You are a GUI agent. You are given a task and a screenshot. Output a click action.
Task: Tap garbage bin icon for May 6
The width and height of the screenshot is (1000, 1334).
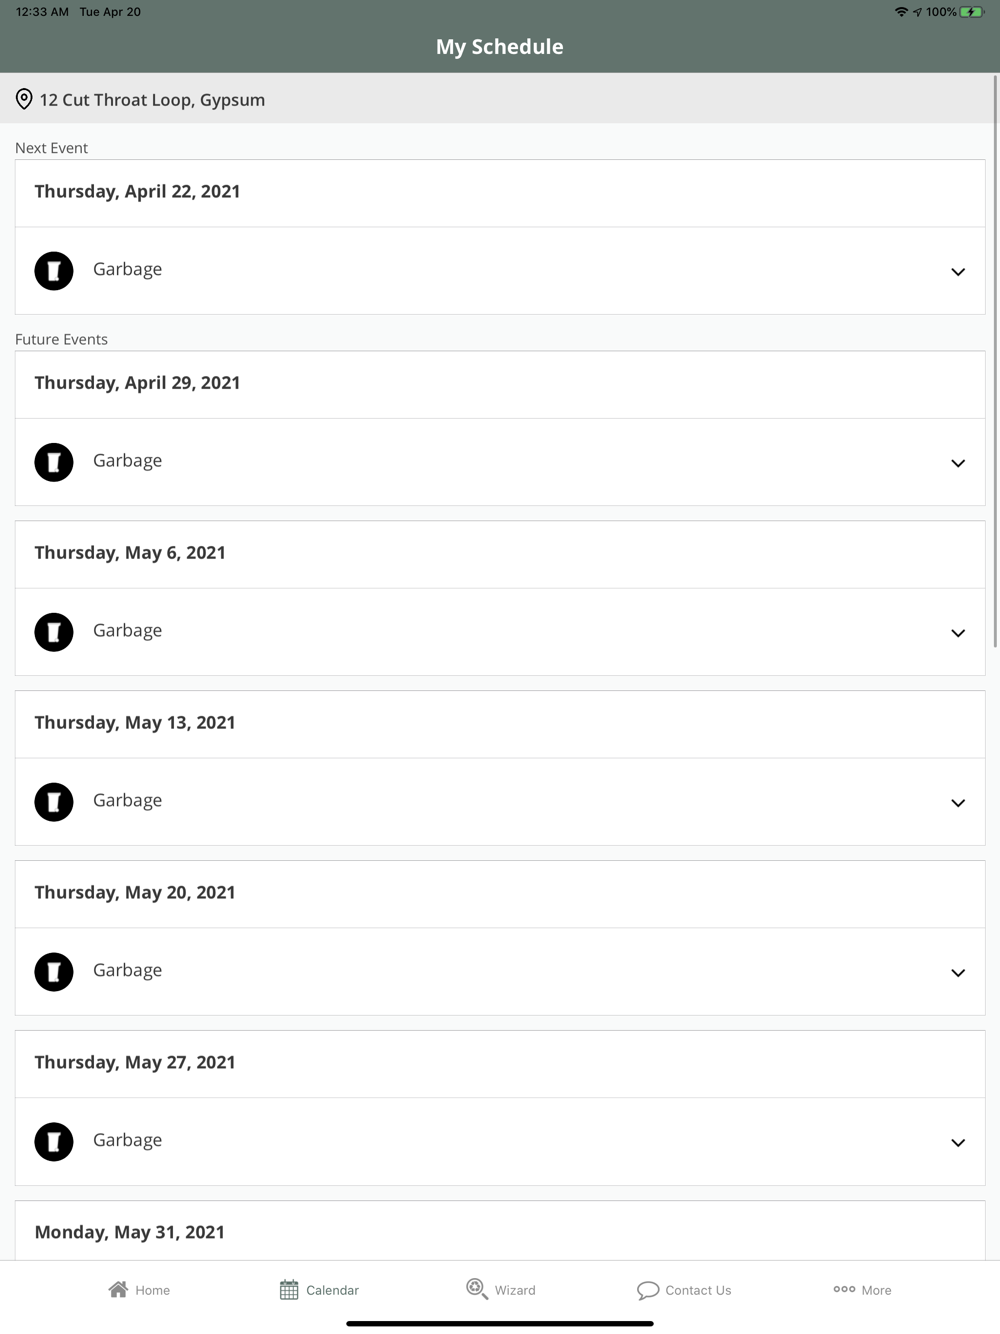(x=54, y=632)
